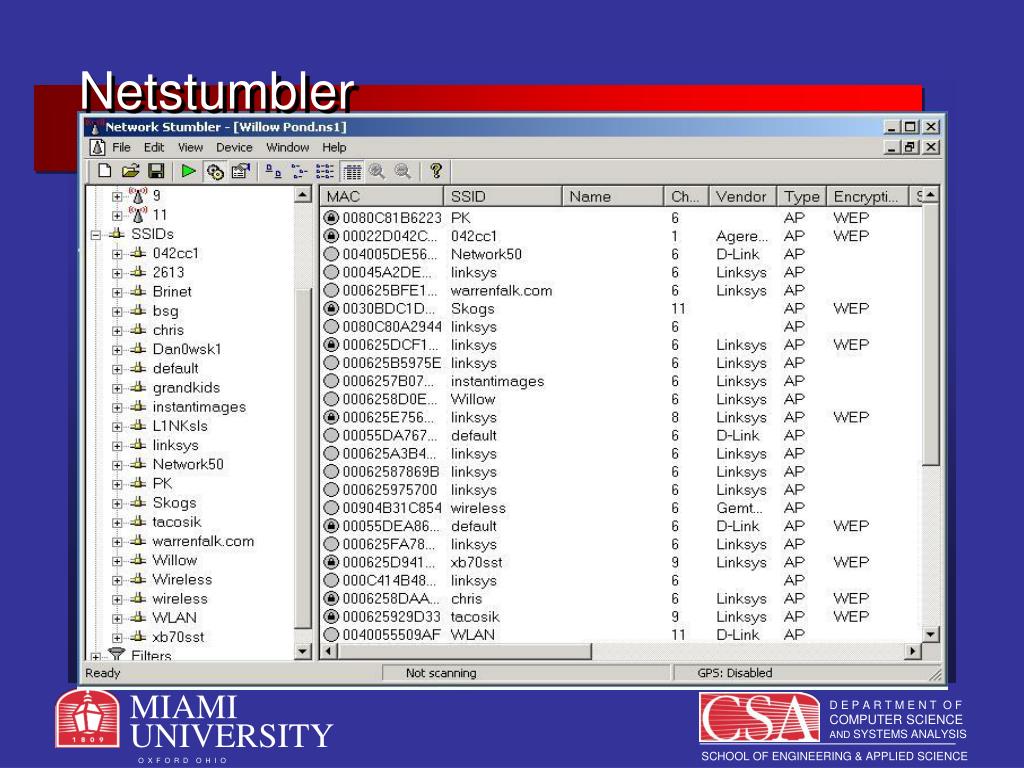Collapse the SSIDs tree node
The image size is (1024, 768).
pyautogui.click(x=96, y=234)
